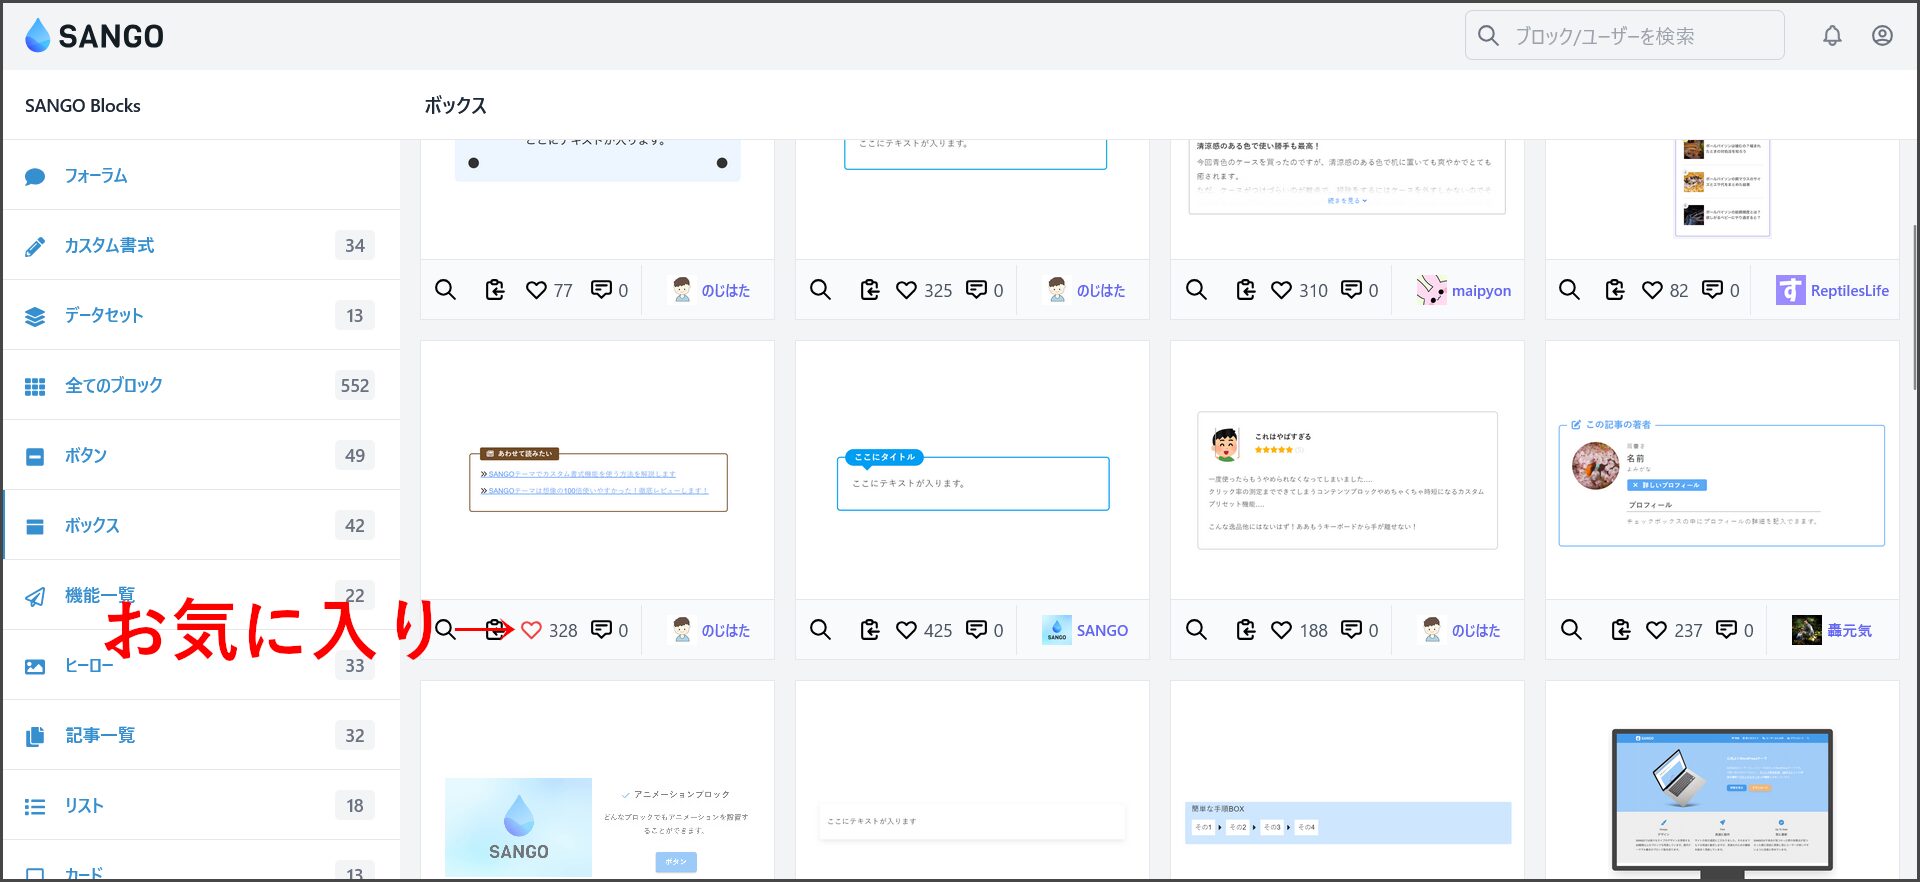The height and width of the screenshot is (882, 1920).
Task: Open the 簡単な手順BOX thumbnail
Action: coord(1347,822)
